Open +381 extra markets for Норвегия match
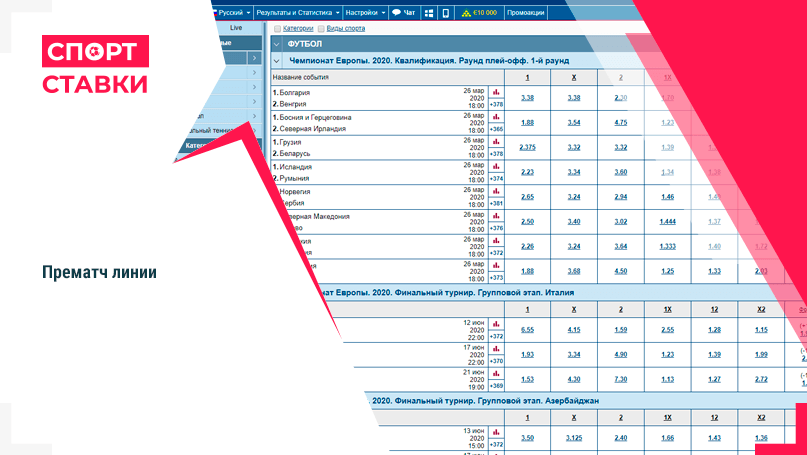The image size is (807, 455). [497, 203]
